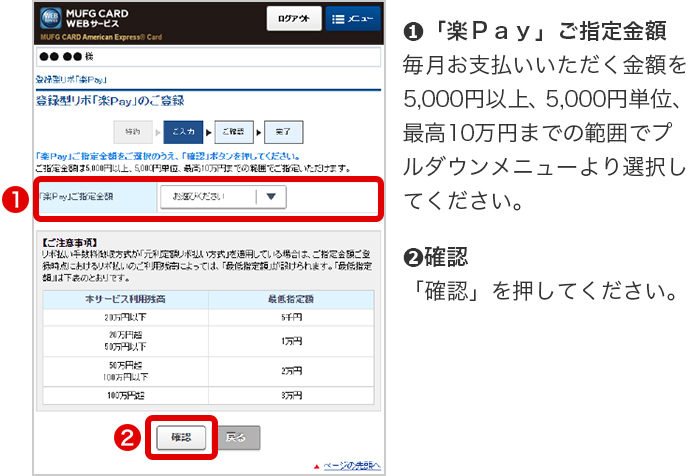This screenshot has height=476, width=690.
Task: Click the red triangle page-top icon
Action: 316,466
